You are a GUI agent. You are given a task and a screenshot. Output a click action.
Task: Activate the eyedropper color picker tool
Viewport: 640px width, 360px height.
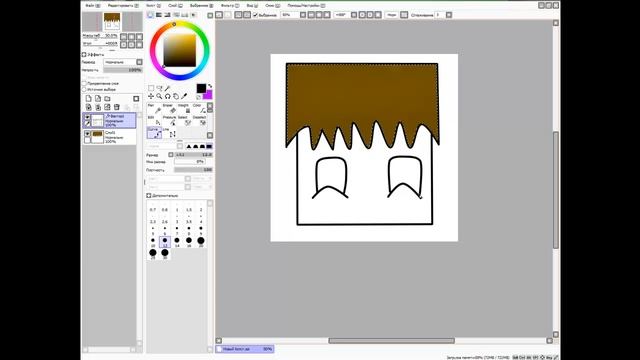click(x=184, y=96)
